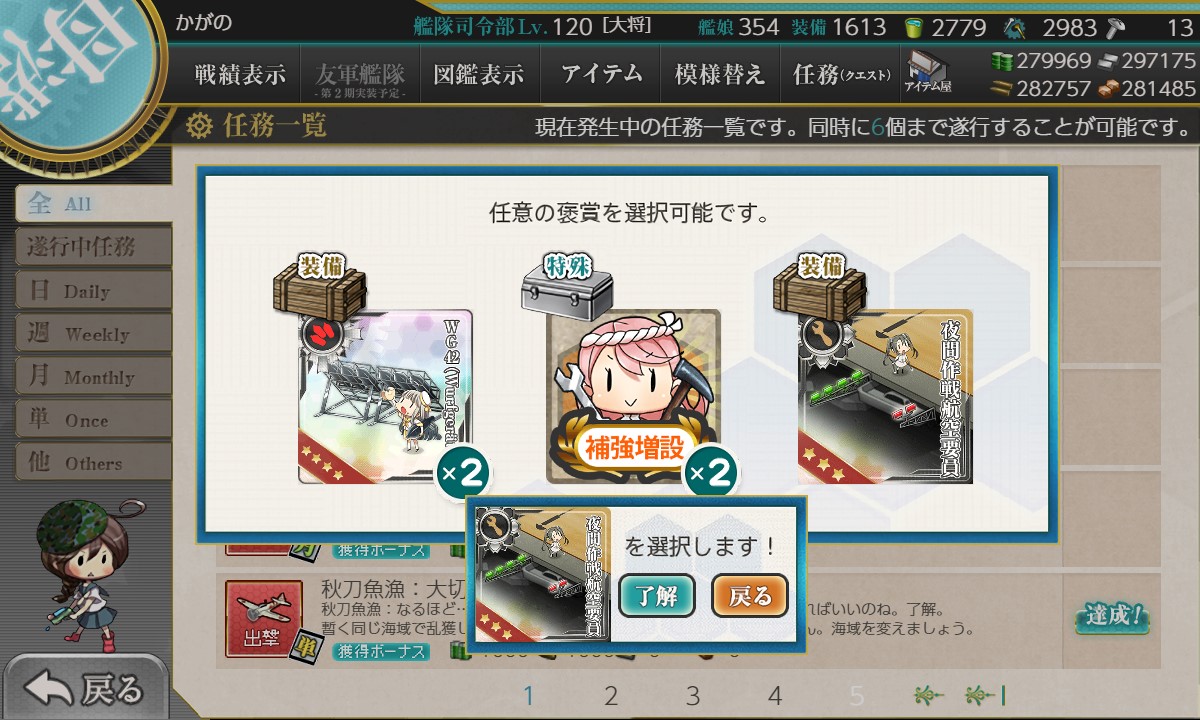
Task: Cancel selection with orange 戻る button
Action: pos(750,596)
